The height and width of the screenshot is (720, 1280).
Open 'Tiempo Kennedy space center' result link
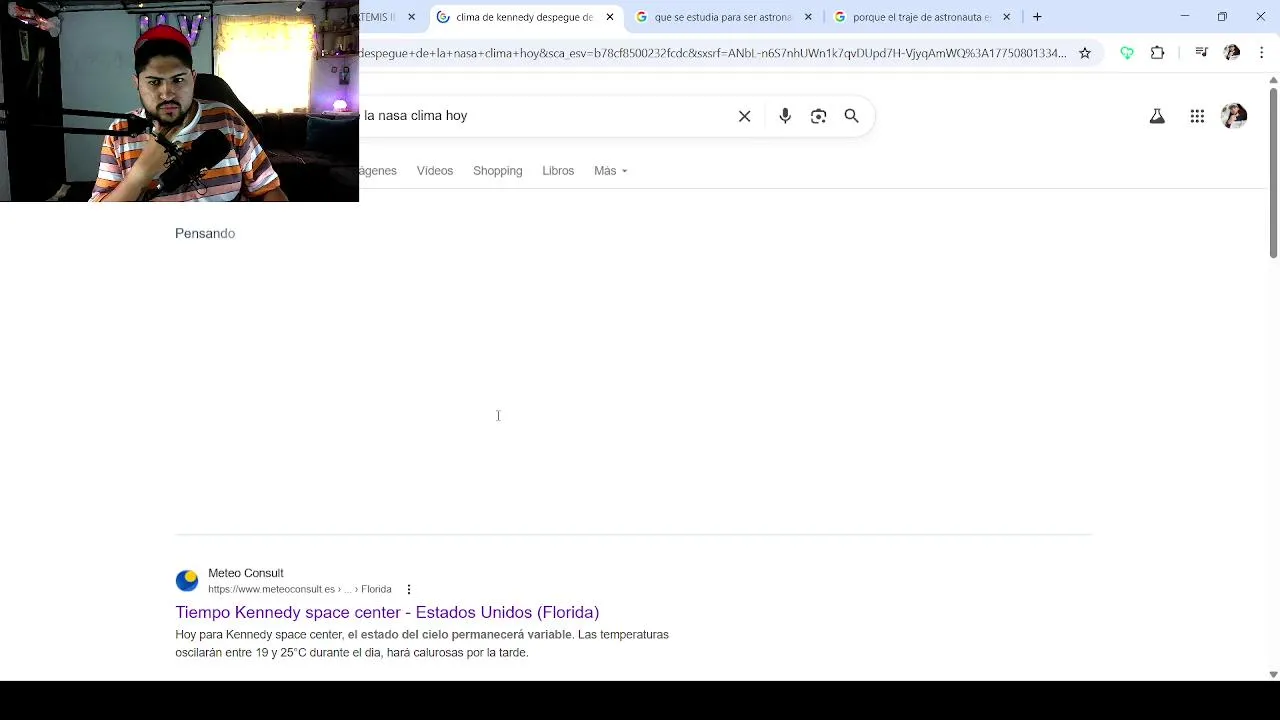pyautogui.click(x=387, y=612)
